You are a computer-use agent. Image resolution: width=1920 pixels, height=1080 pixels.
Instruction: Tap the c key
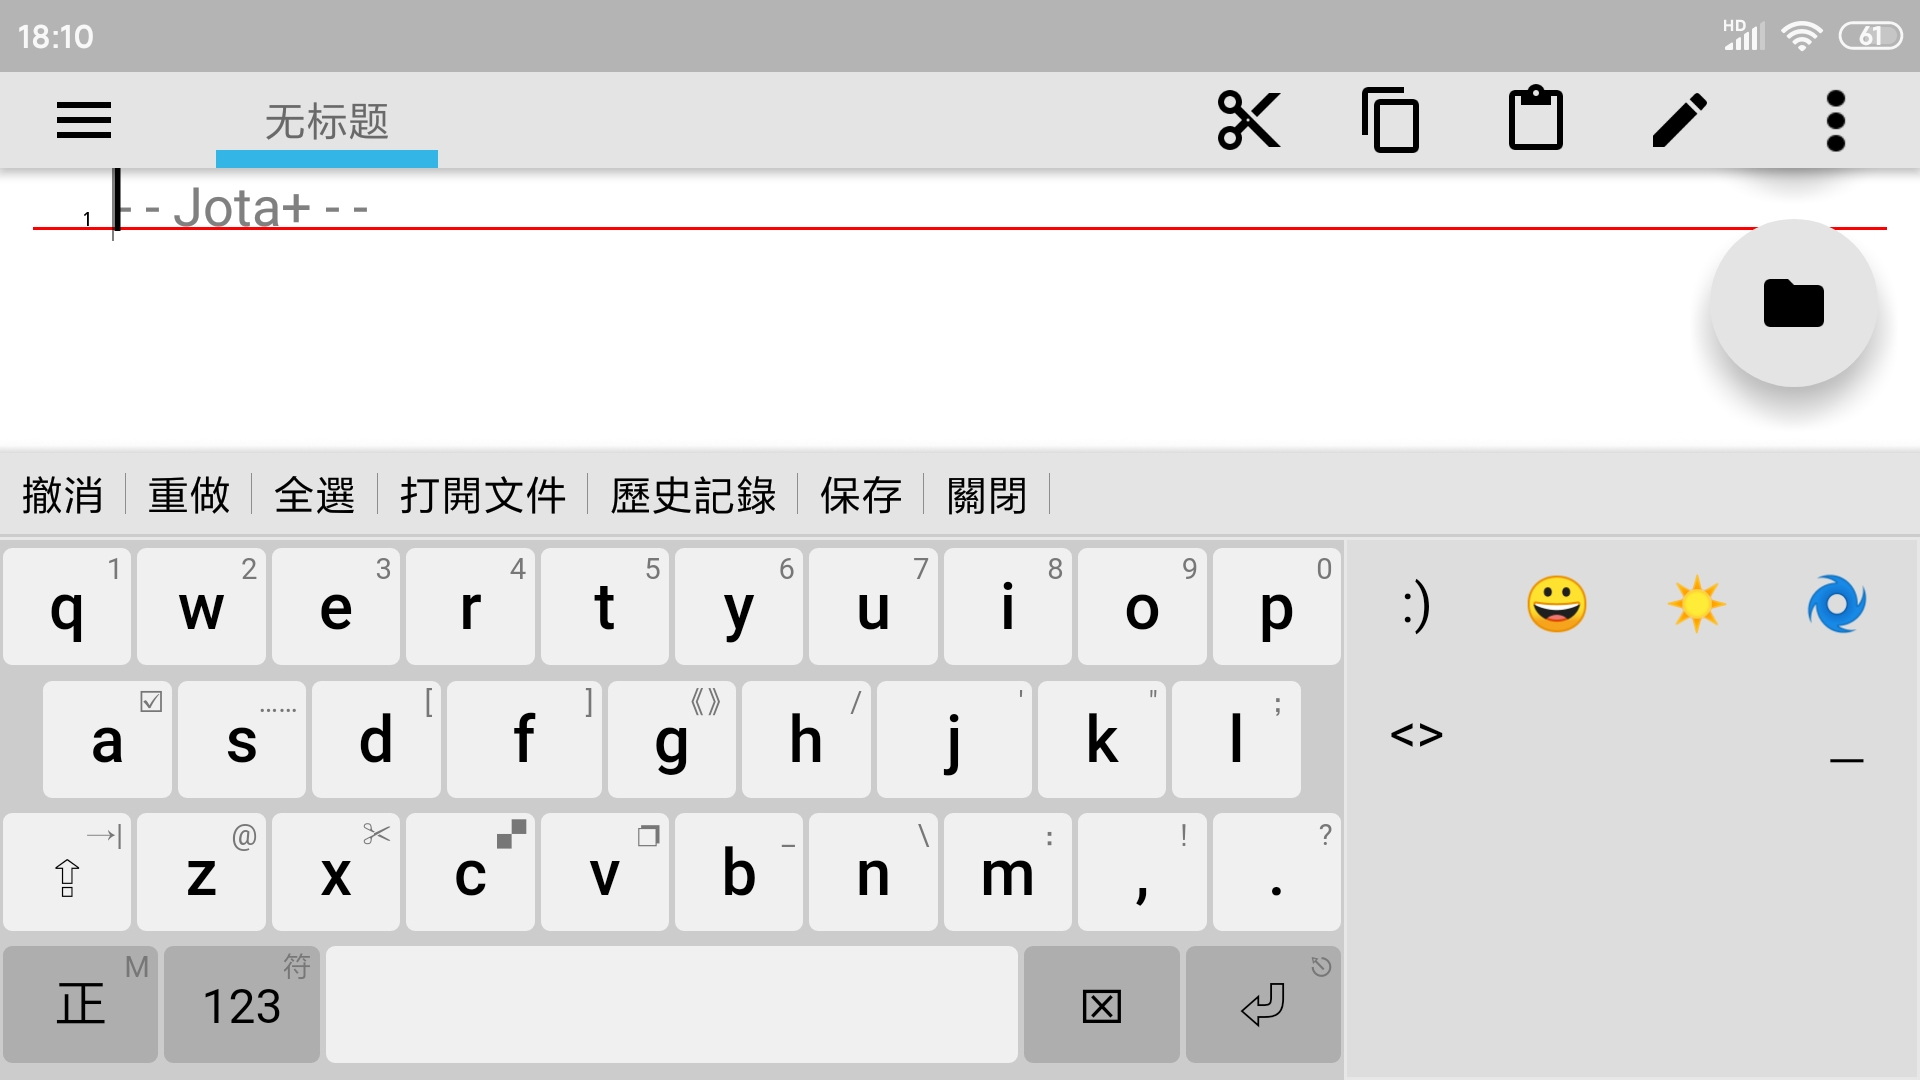(470, 873)
